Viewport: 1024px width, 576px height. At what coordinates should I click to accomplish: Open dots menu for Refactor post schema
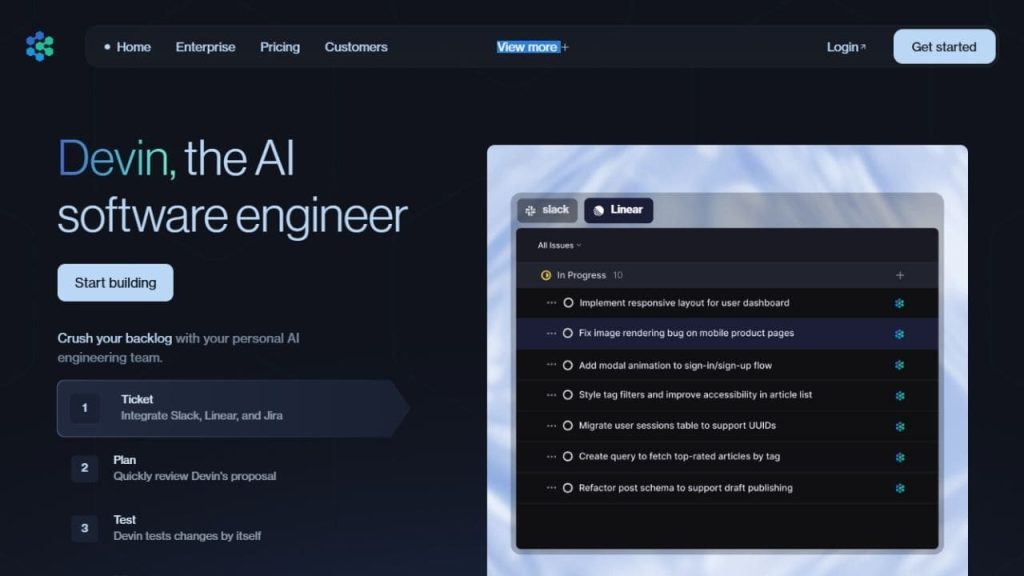pos(551,488)
